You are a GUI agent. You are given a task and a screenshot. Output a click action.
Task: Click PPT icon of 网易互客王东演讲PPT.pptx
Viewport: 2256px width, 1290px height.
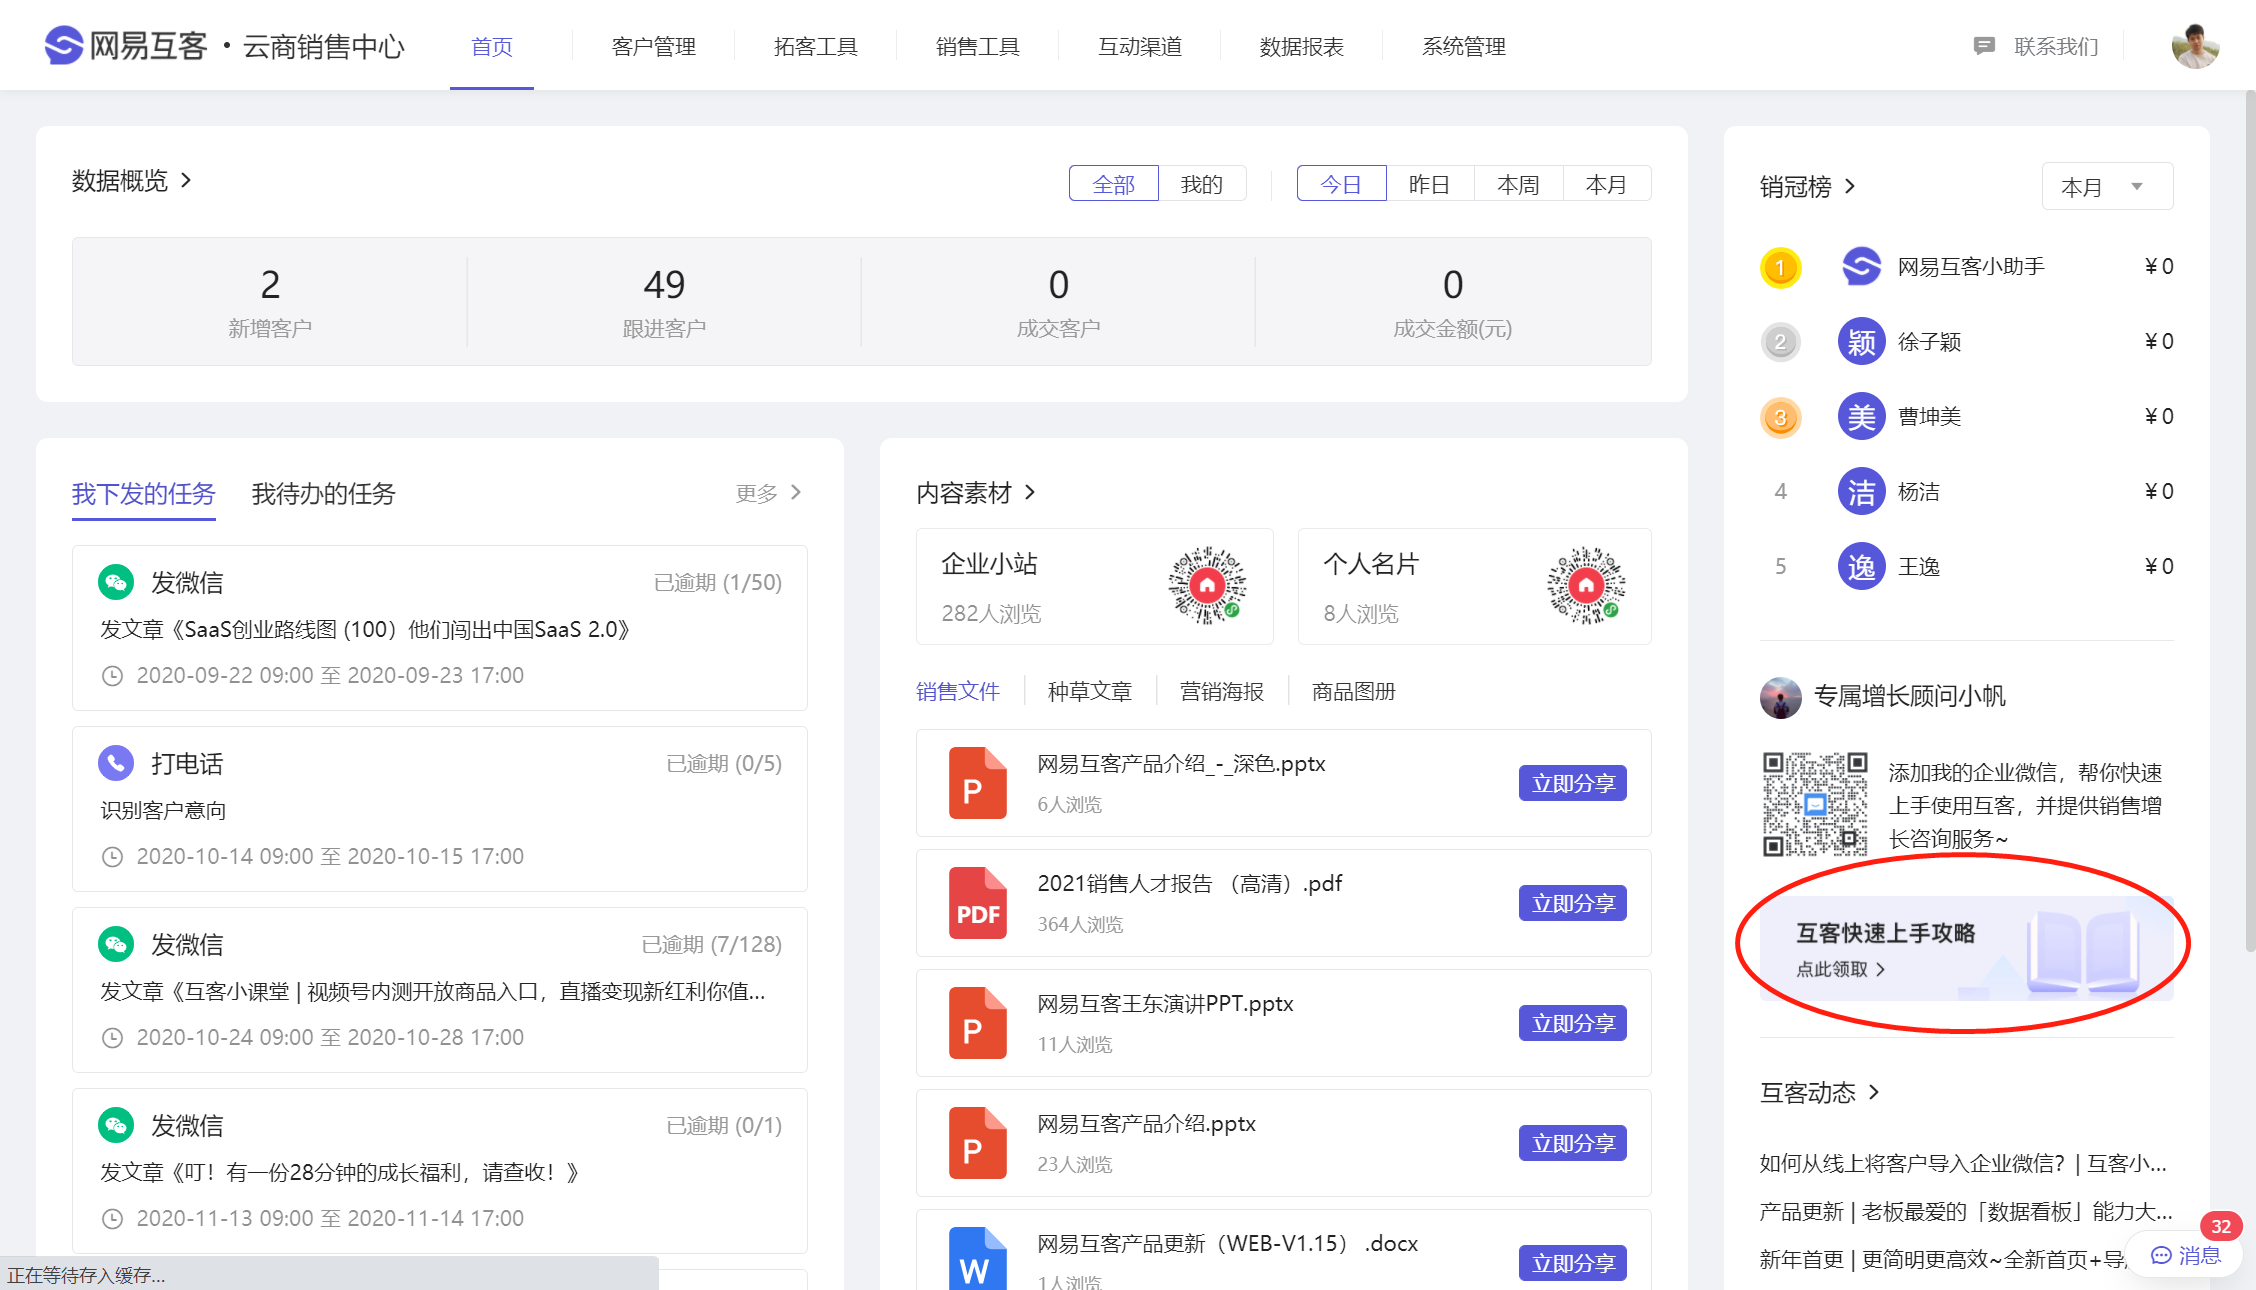(977, 1023)
